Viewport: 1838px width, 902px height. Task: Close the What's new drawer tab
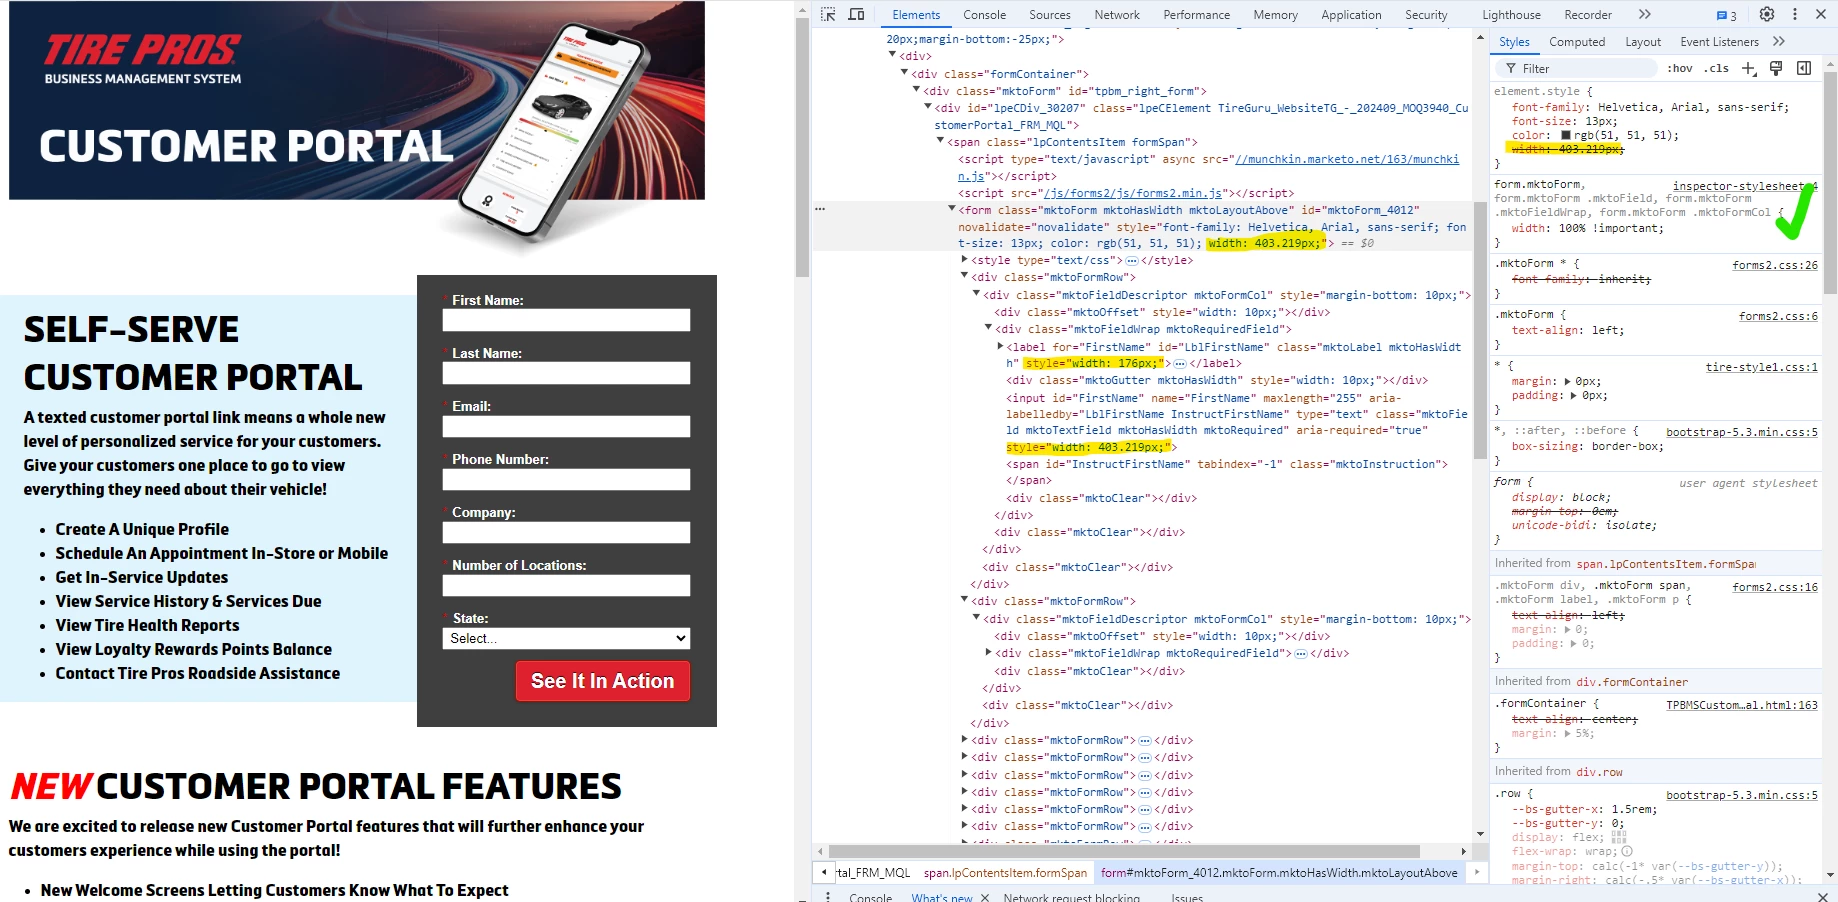(985, 897)
